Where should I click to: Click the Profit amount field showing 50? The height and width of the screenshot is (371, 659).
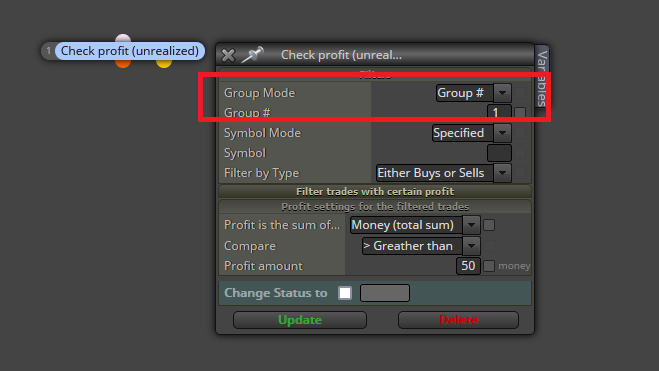click(468, 266)
